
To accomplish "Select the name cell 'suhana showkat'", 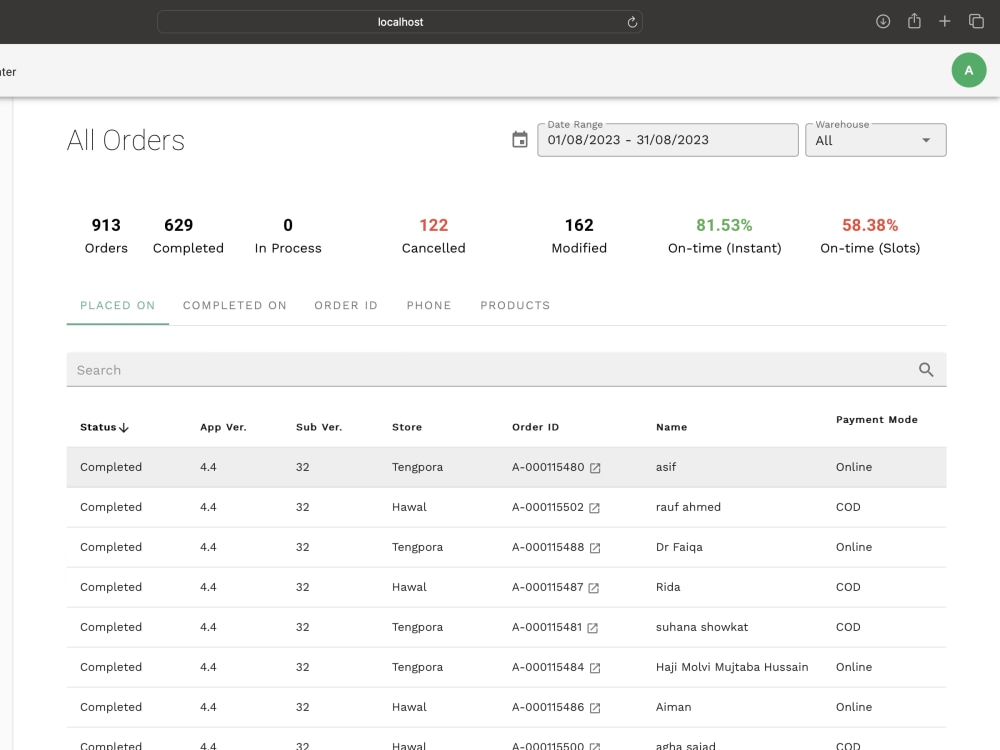I will tap(702, 627).
